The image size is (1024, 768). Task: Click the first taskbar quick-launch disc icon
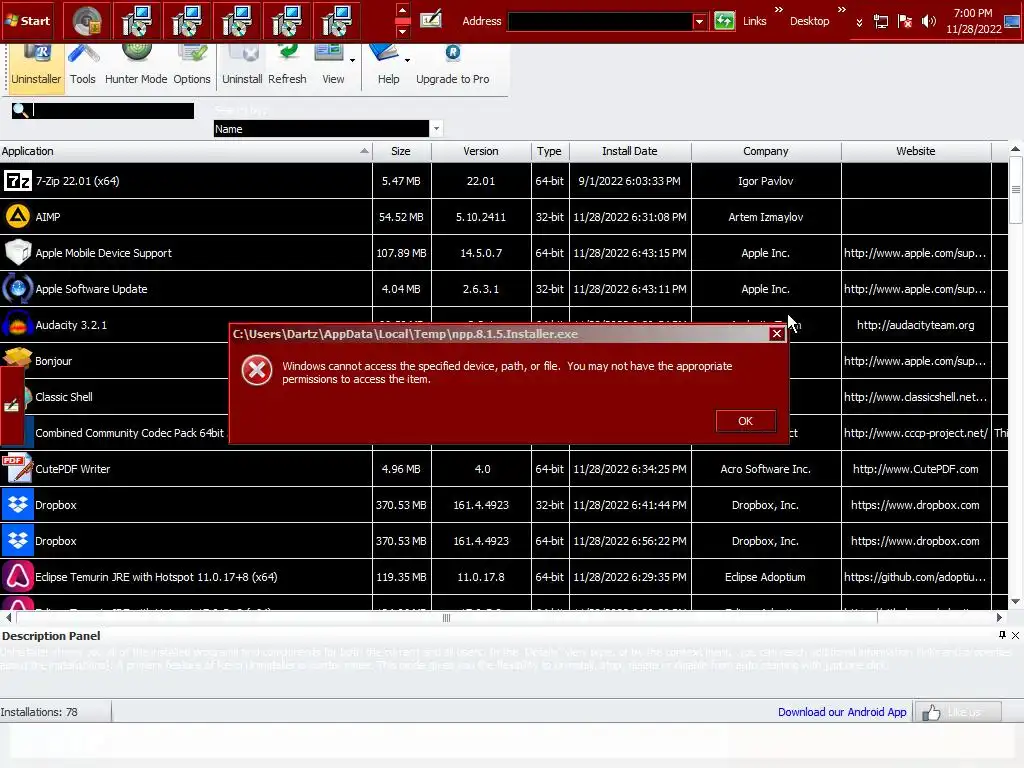point(87,21)
